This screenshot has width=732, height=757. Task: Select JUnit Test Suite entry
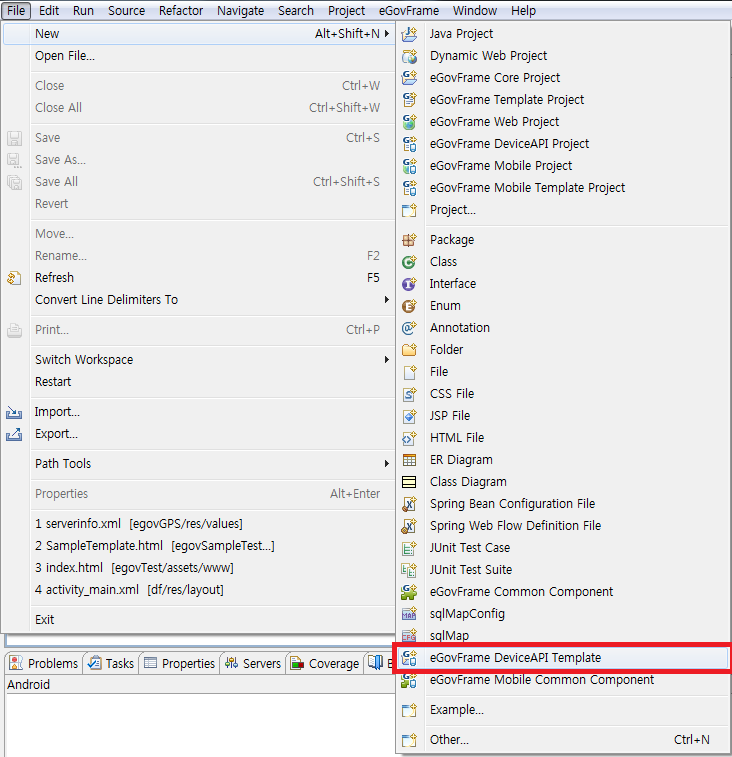[x=562, y=570]
